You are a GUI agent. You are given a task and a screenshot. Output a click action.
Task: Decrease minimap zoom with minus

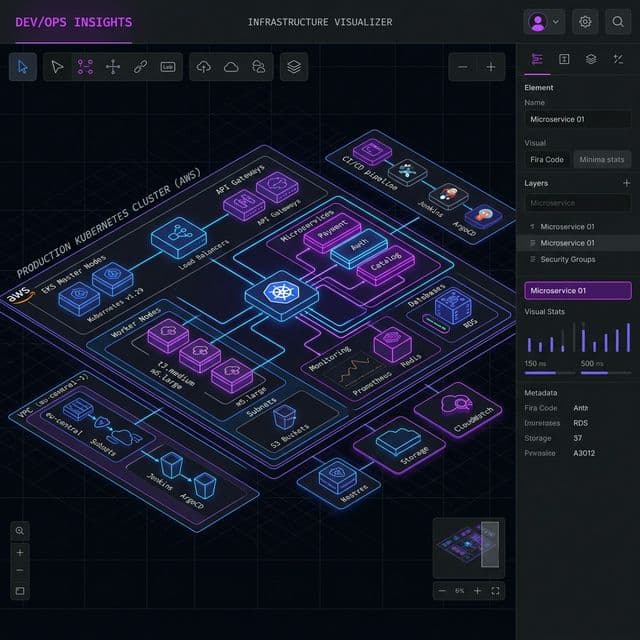pyautogui.click(x=442, y=591)
